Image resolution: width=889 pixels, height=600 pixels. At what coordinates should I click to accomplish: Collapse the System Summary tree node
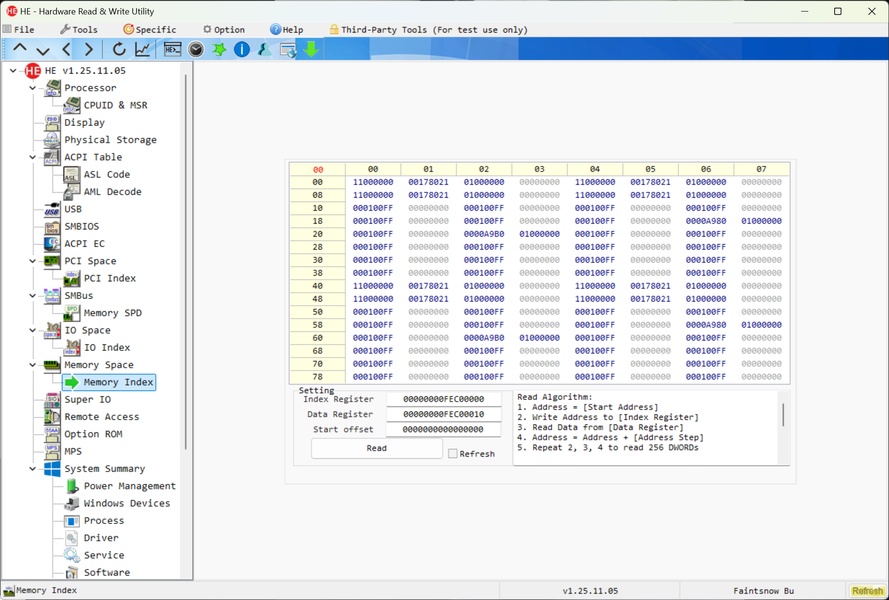pyautogui.click(x=33, y=469)
